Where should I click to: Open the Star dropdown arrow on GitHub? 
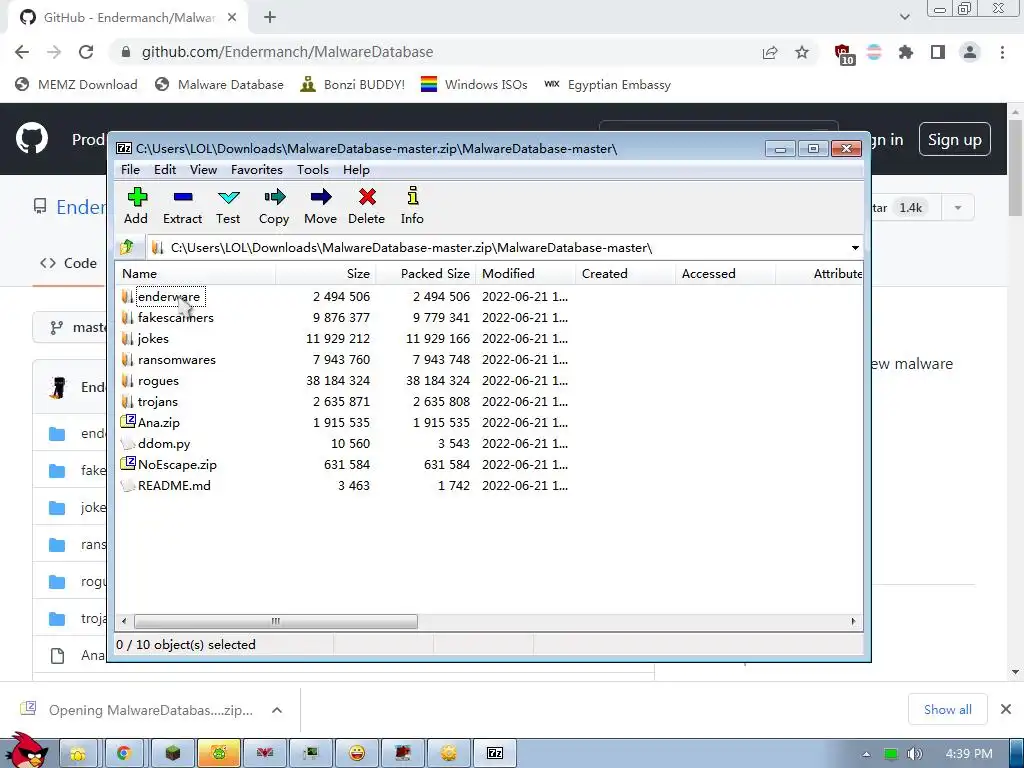pos(958,208)
